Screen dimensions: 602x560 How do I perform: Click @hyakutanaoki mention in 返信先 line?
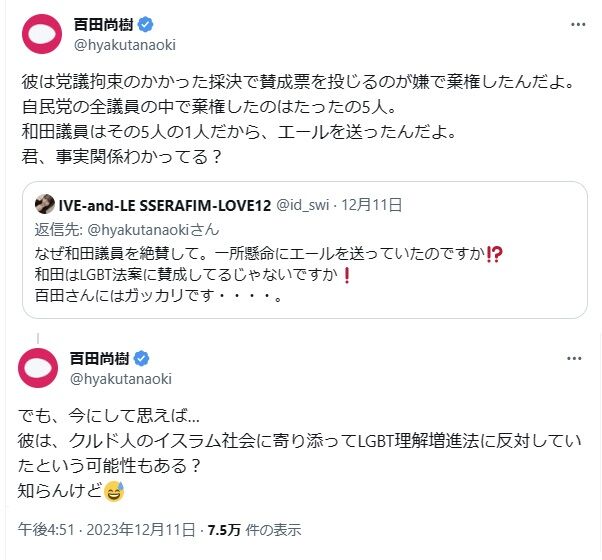[153, 230]
